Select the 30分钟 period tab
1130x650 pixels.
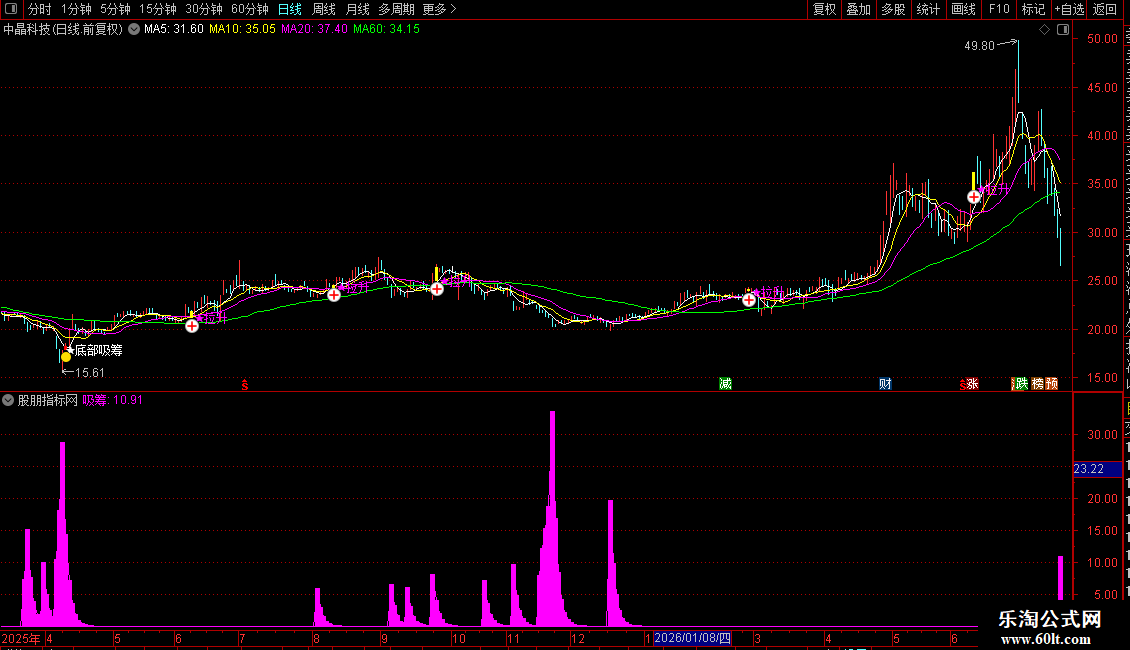click(x=204, y=9)
